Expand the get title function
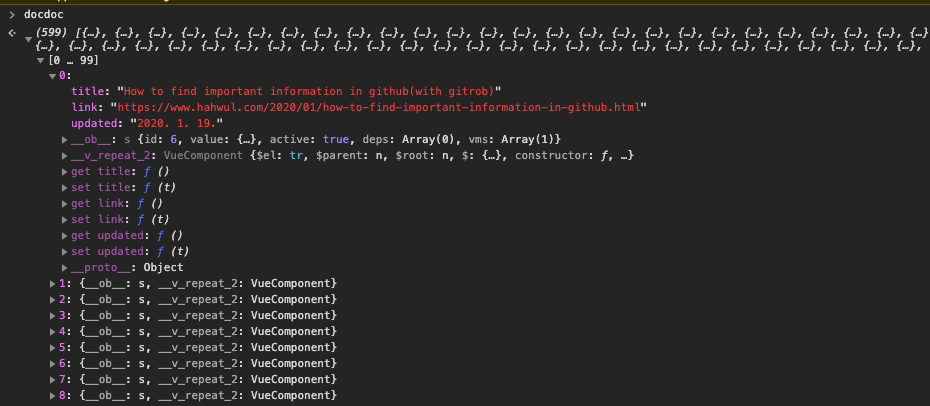930x406 pixels. click(65, 172)
